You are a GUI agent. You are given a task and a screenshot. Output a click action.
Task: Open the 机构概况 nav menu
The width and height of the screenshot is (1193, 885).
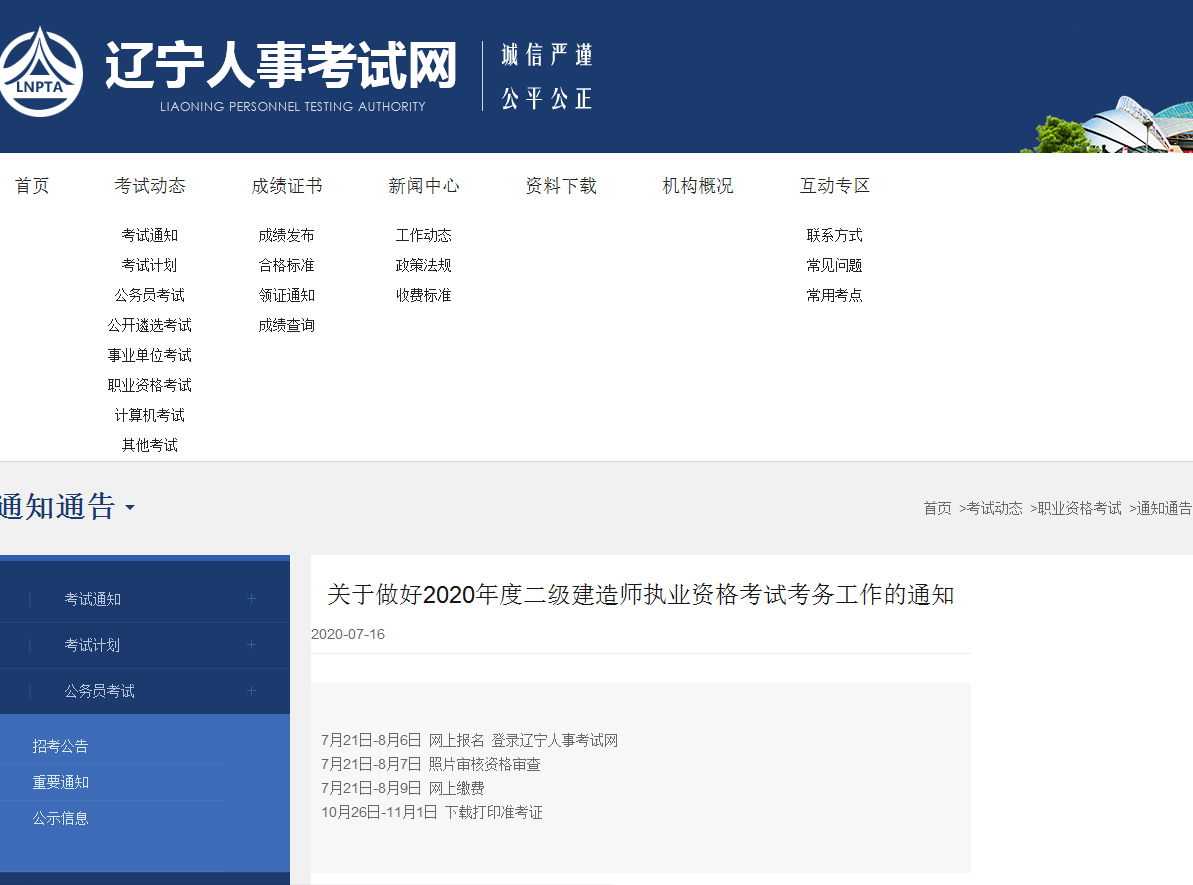(x=698, y=186)
